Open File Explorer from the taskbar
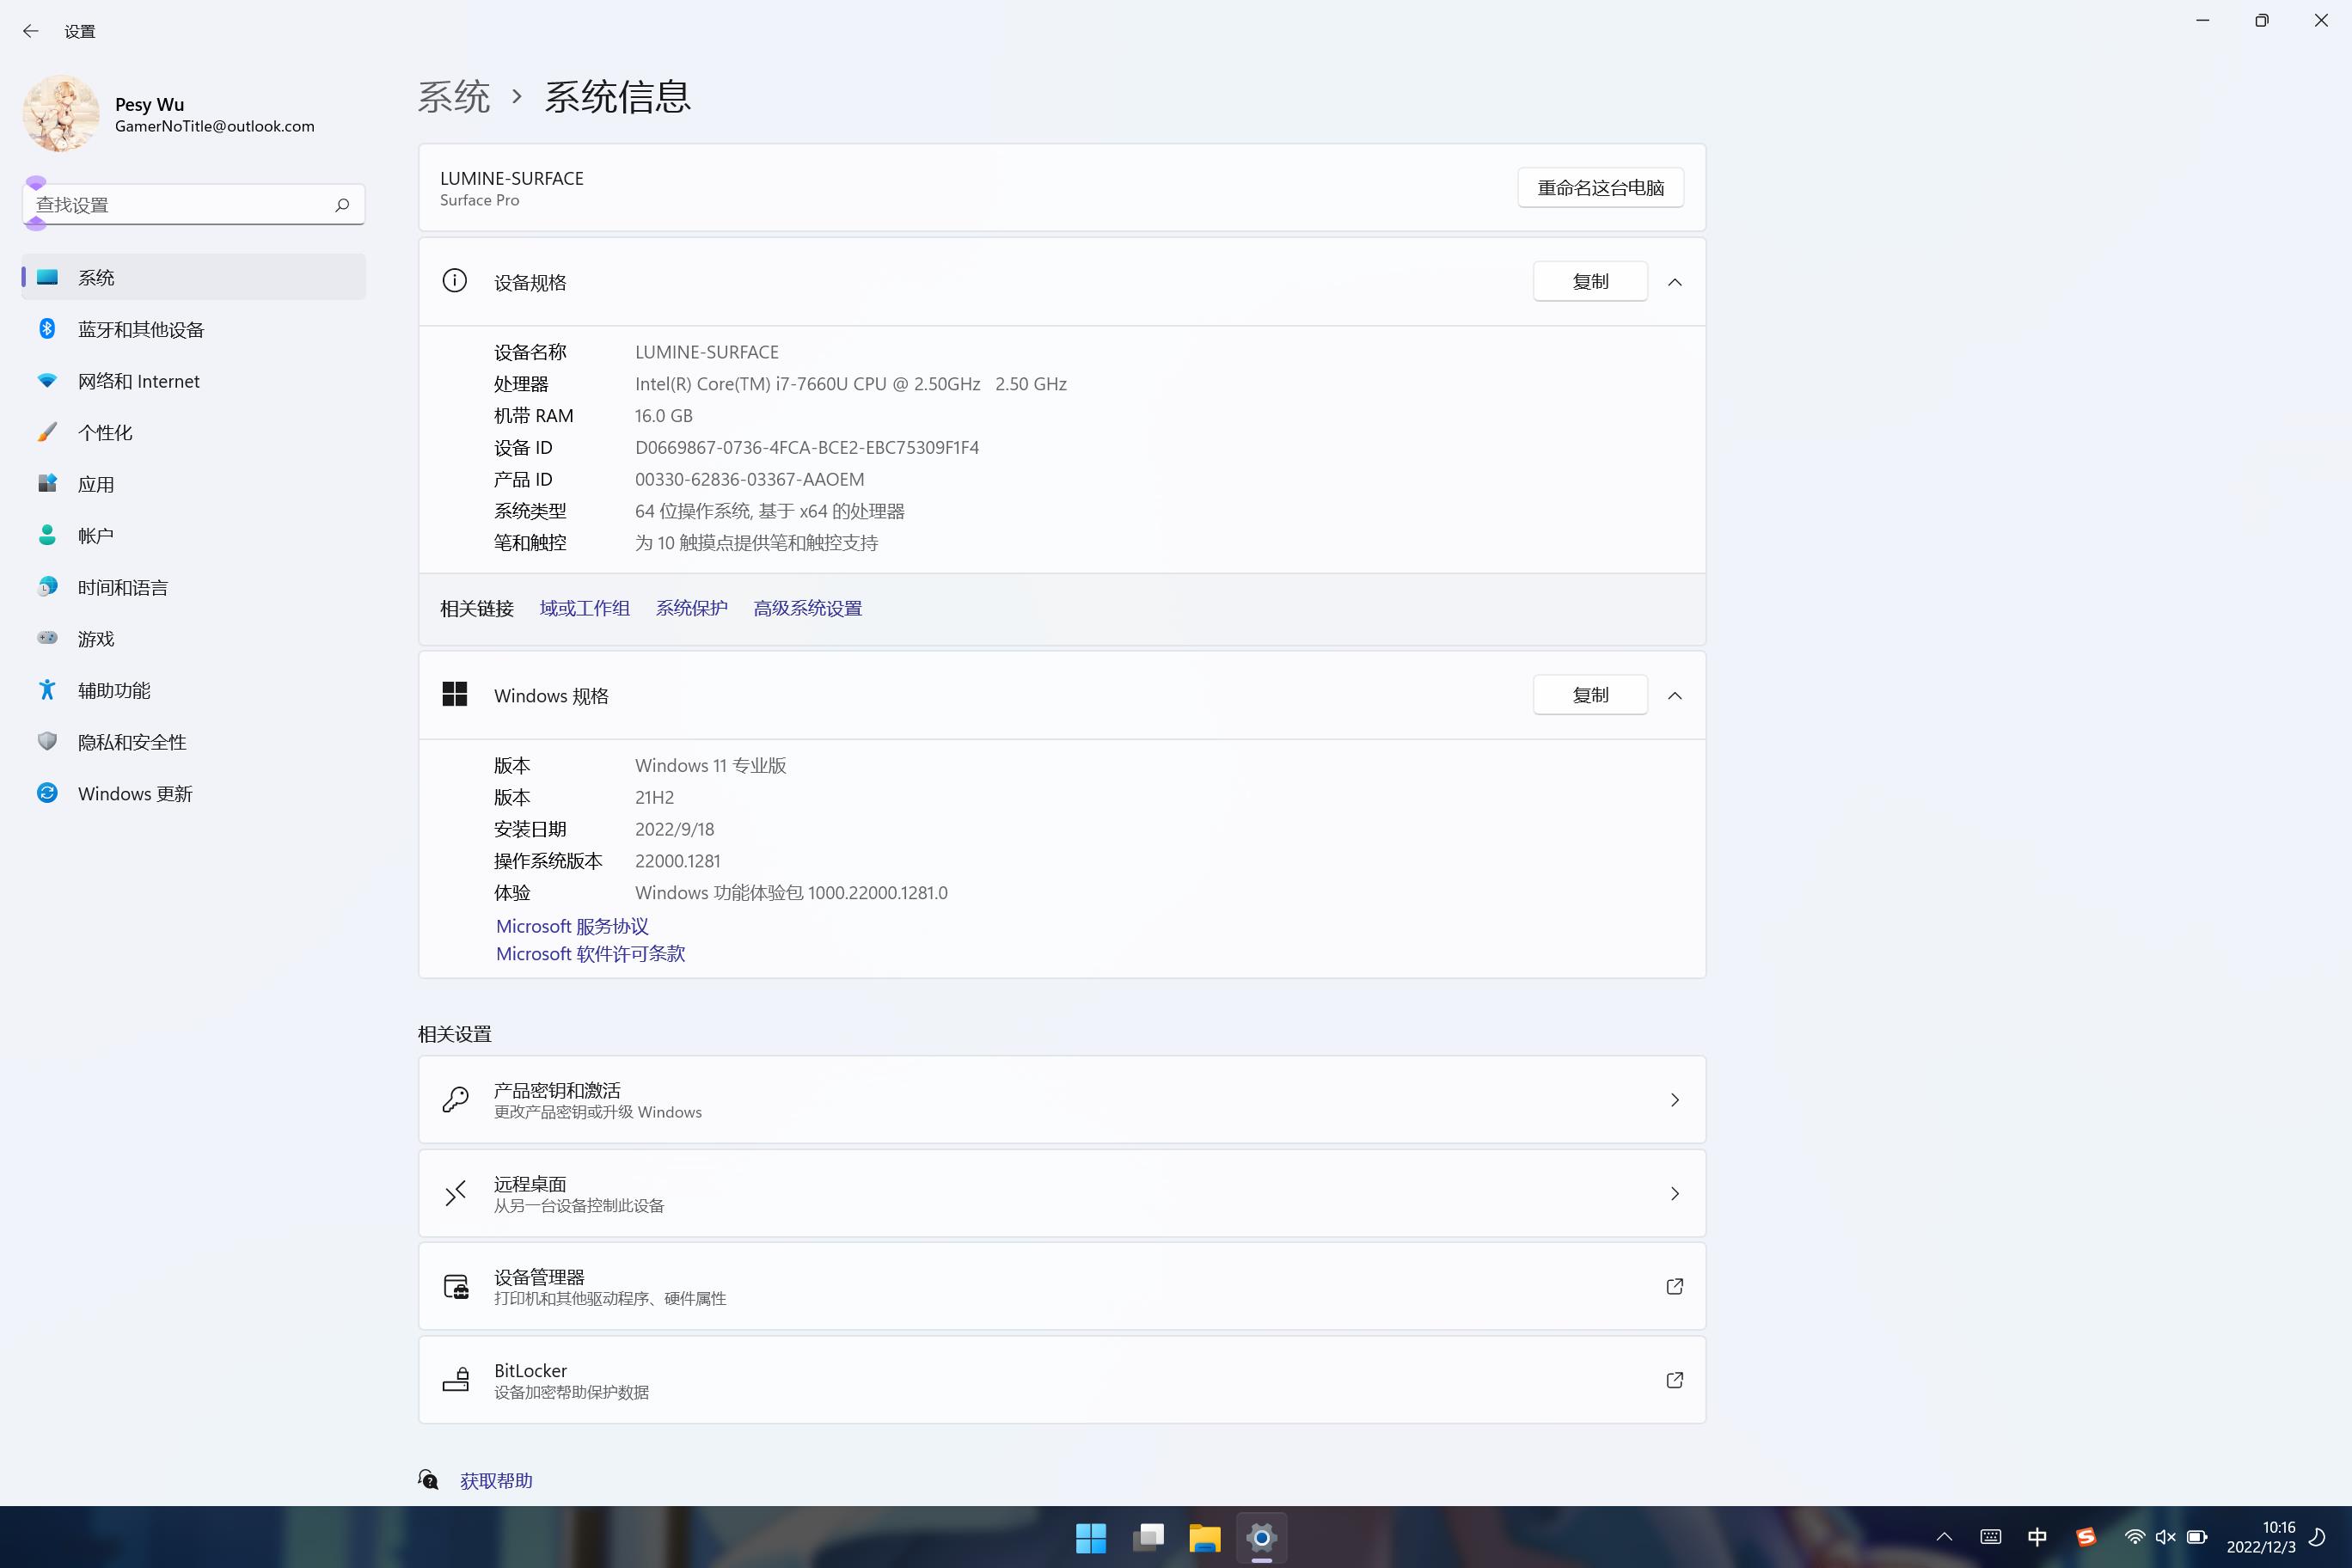This screenshot has width=2352, height=1568. [x=1204, y=1537]
